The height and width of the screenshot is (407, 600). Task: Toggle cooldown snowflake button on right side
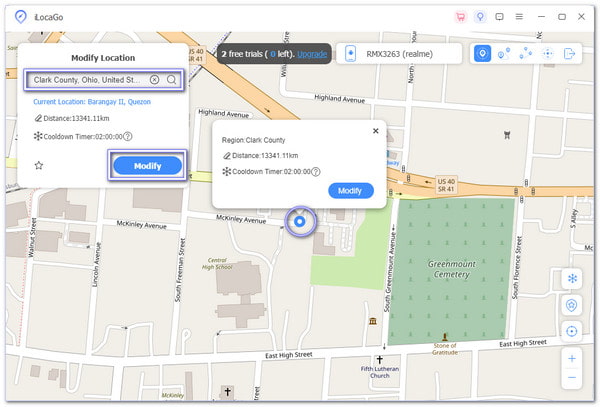572,278
